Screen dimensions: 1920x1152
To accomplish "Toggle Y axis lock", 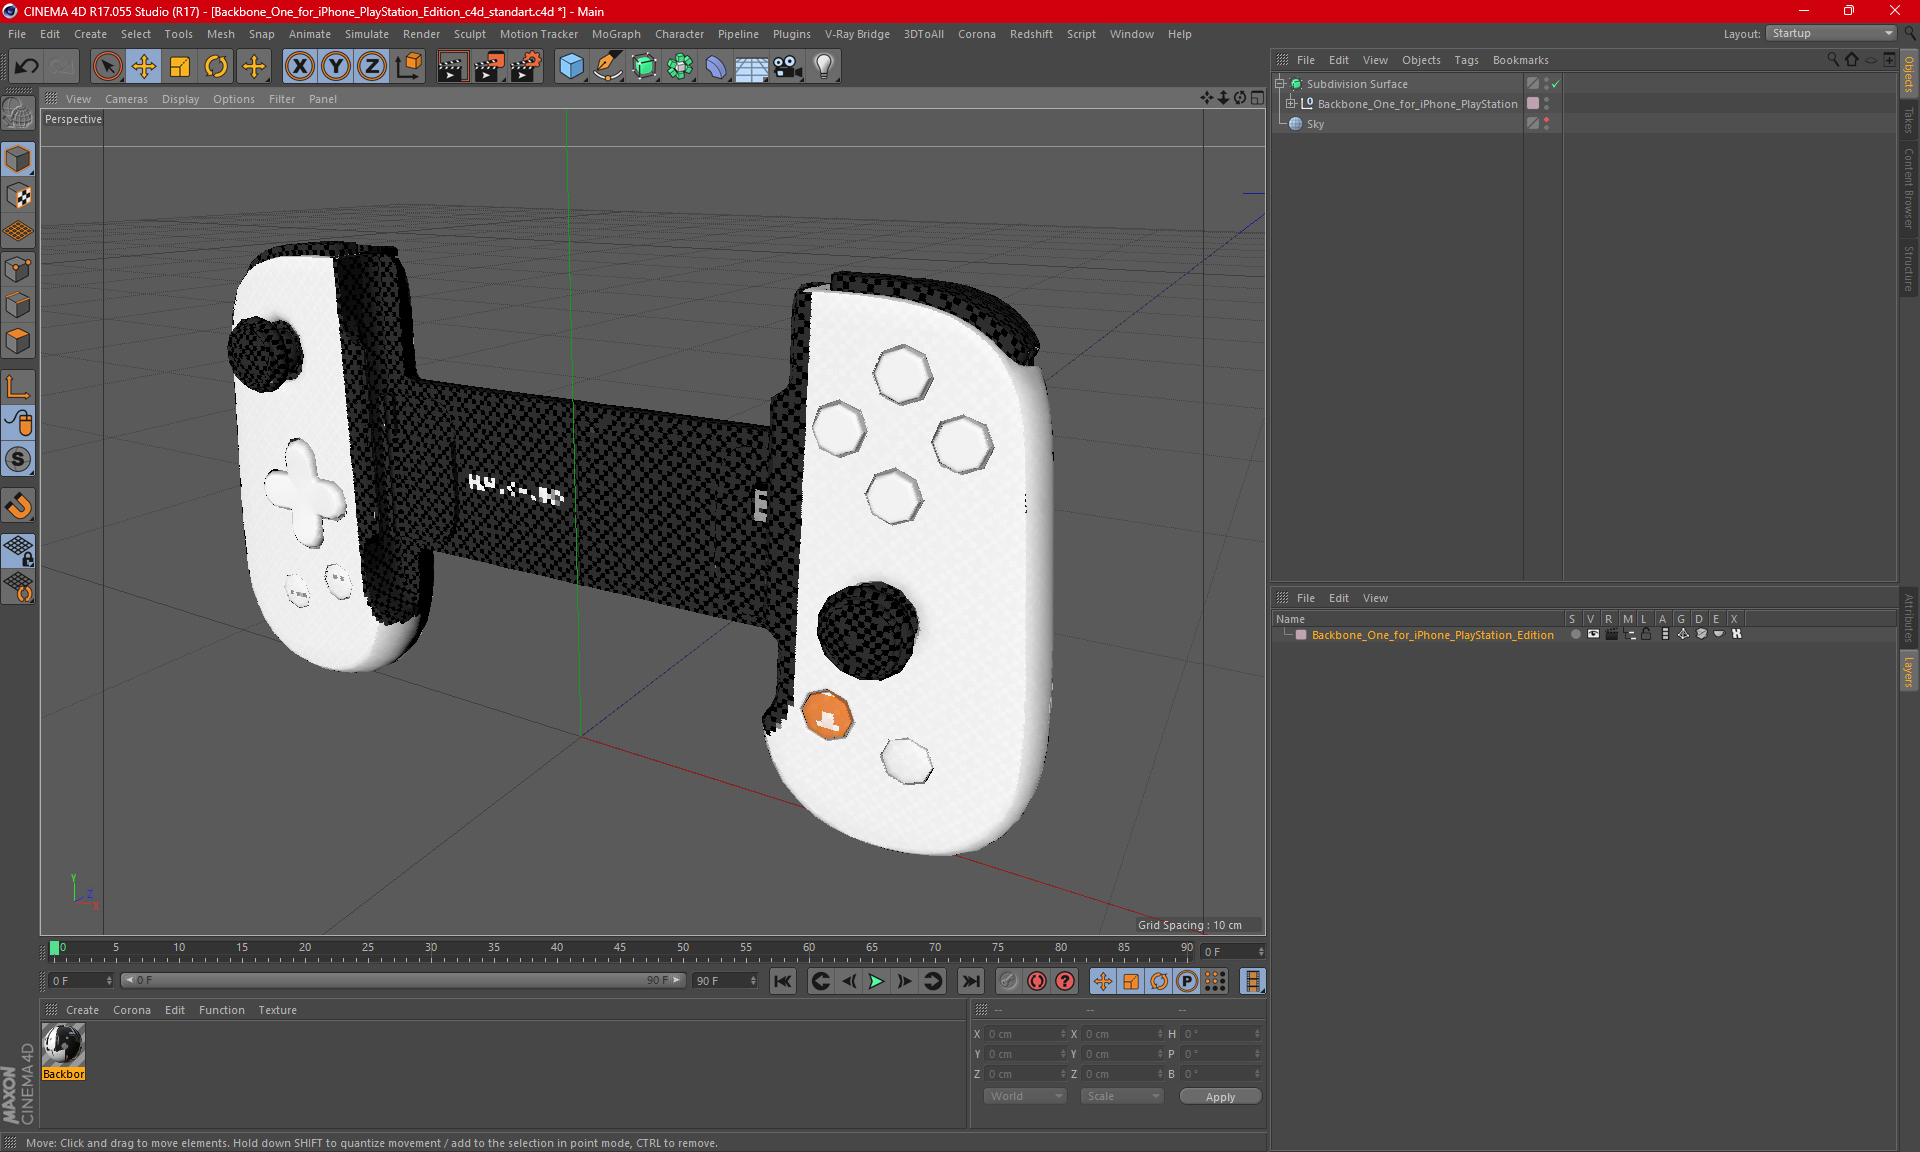I will coord(336,67).
